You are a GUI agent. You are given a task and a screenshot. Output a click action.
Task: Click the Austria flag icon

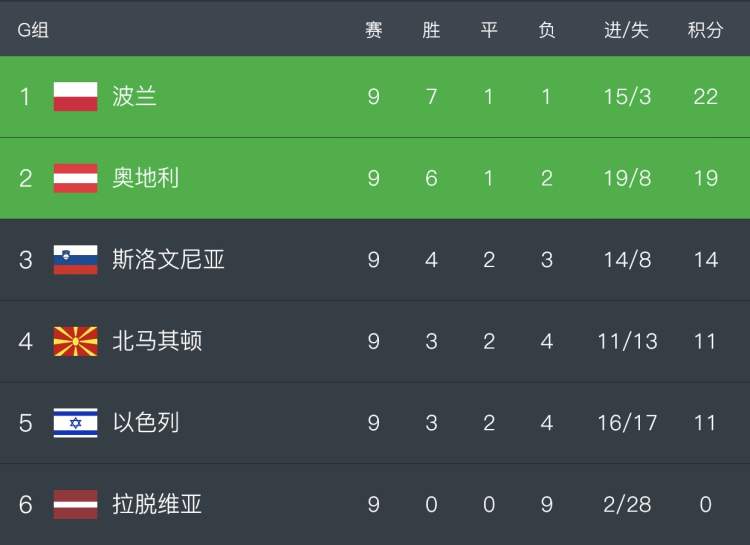click(x=76, y=178)
